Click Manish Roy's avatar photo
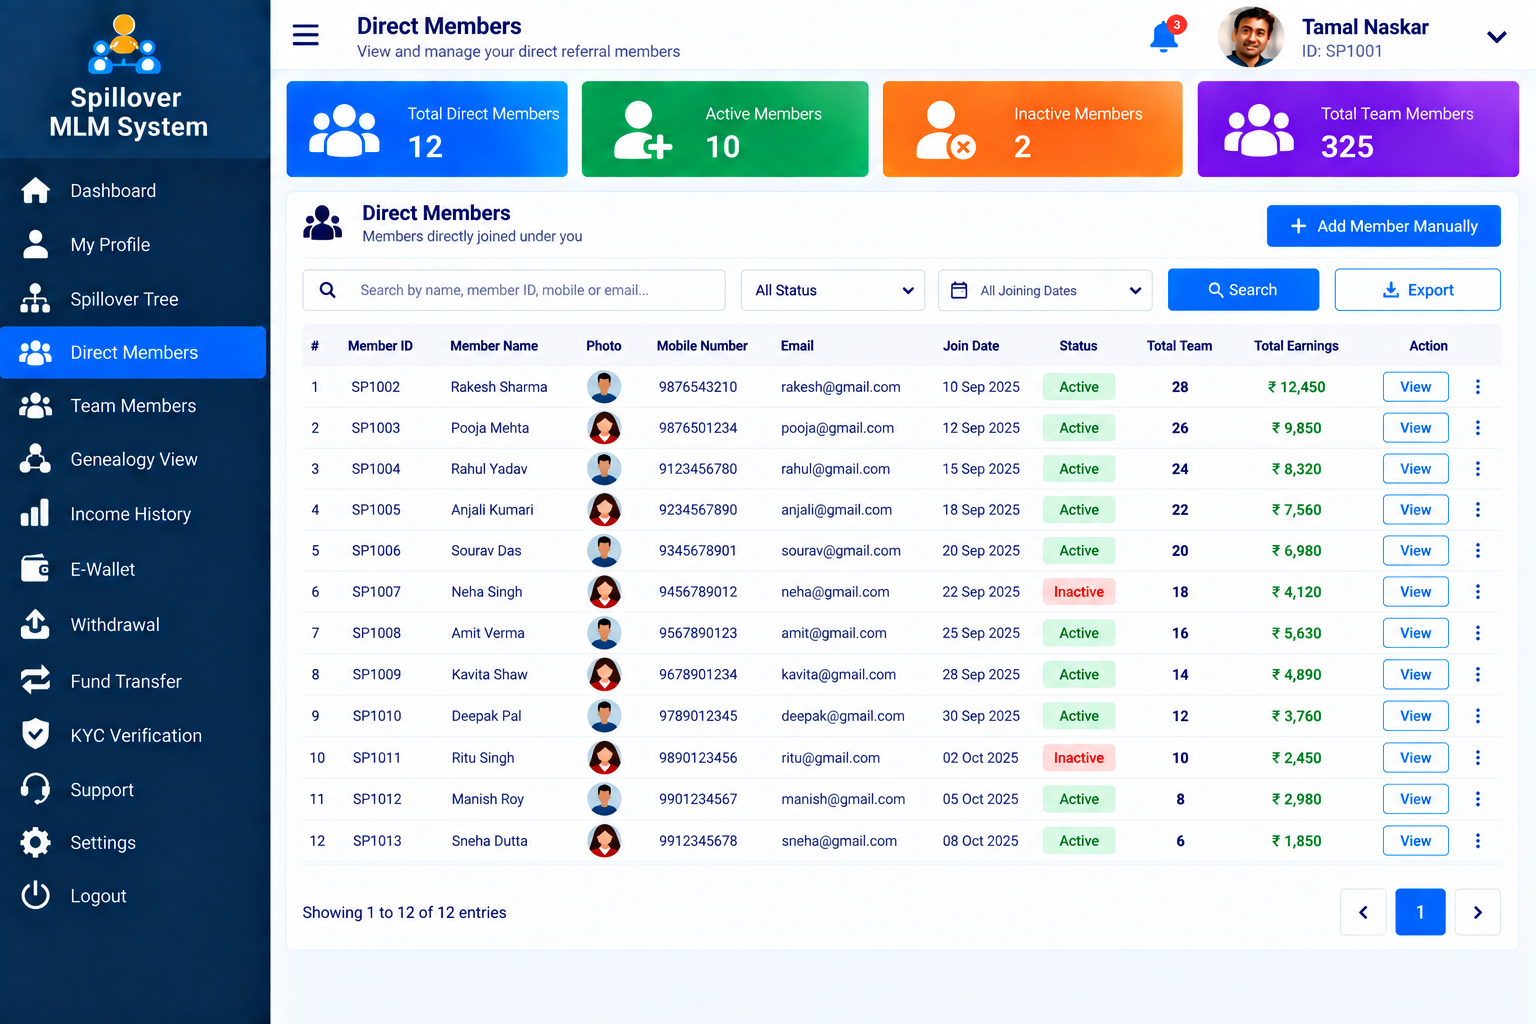Image resolution: width=1536 pixels, height=1024 pixels. click(x=604, y=799)
